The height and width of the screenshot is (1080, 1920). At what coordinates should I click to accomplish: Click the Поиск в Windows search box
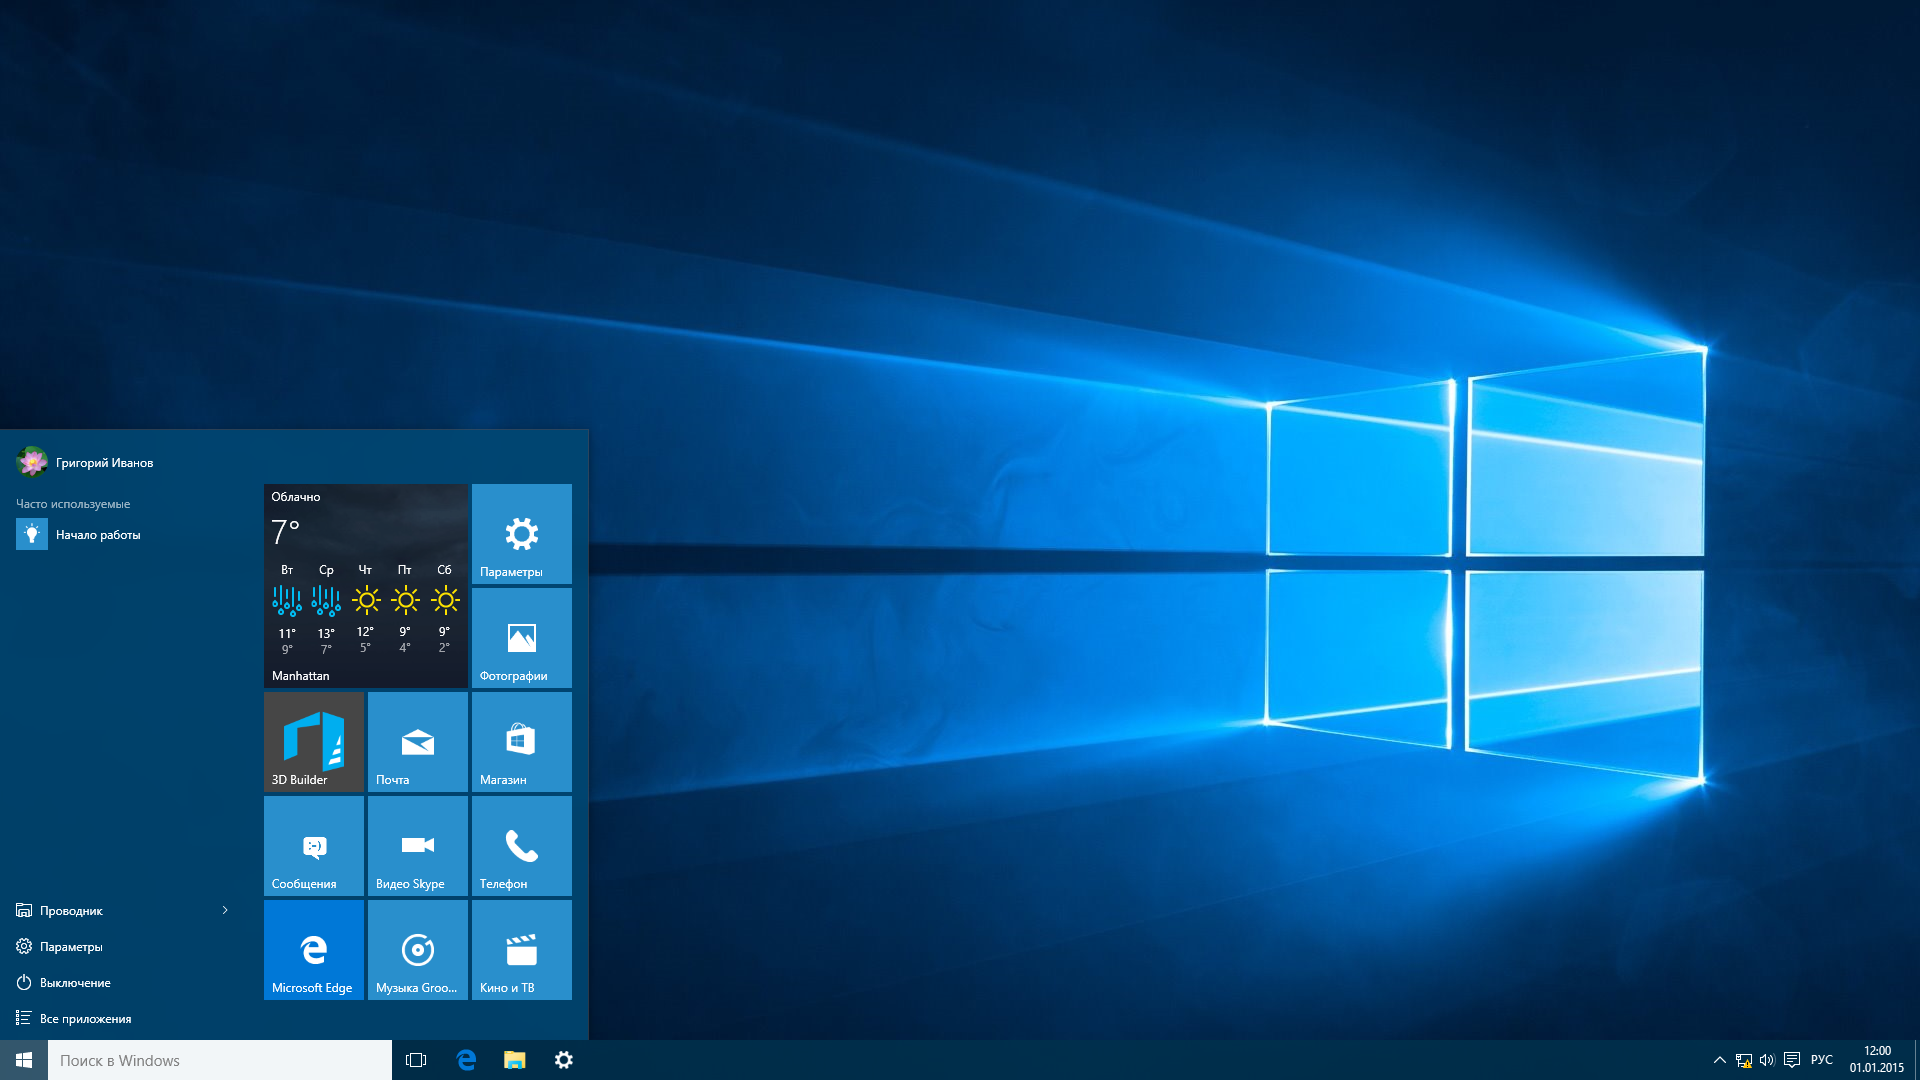[220, 1060]
